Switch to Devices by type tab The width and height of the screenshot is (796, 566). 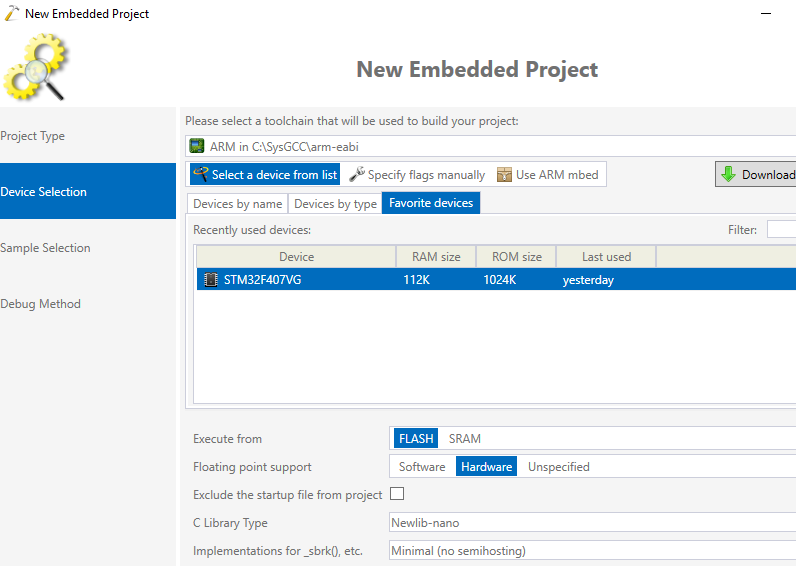[335, 203]
